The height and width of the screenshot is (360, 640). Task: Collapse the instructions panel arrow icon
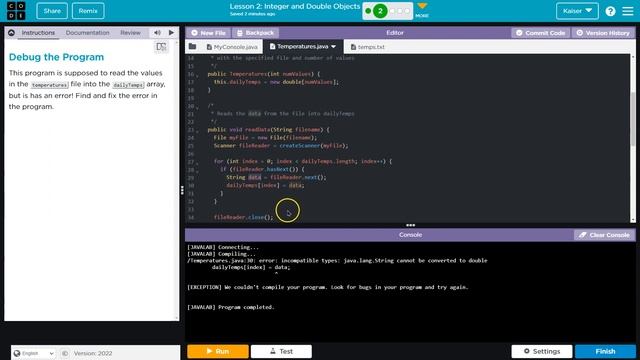point(11,33)
